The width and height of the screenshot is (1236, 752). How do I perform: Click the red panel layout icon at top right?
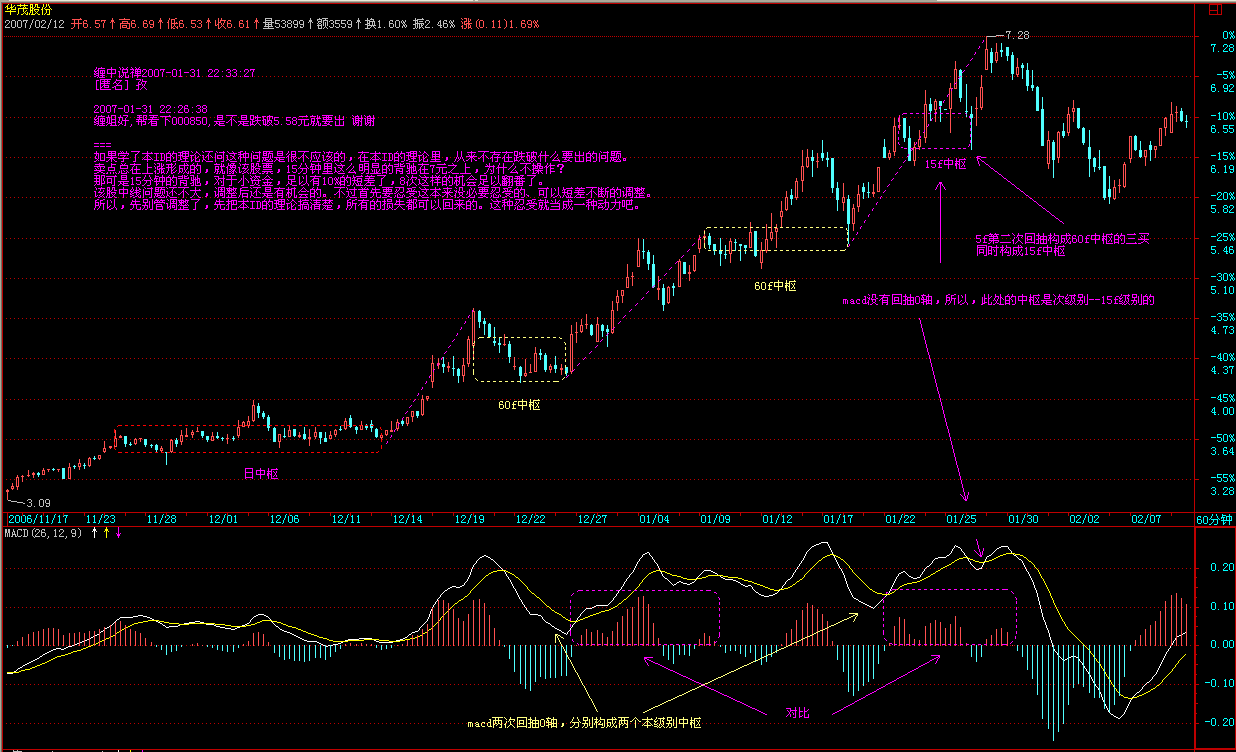(1226, 9)
